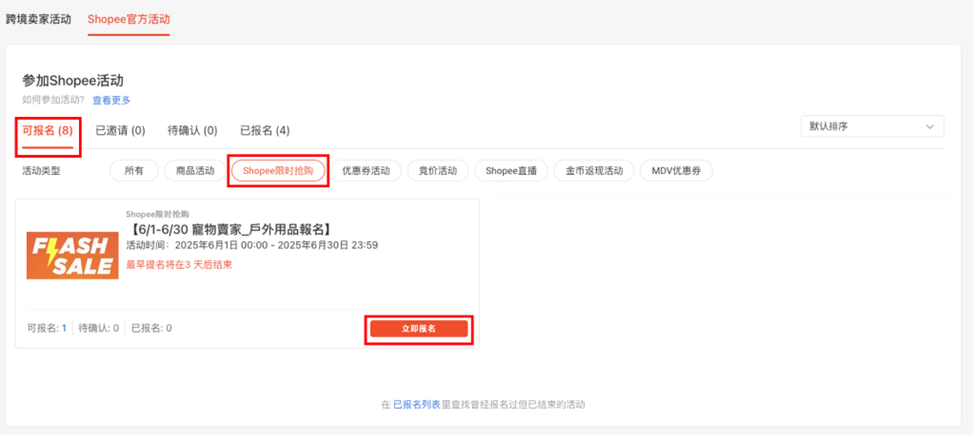Switch to the 已邀请 (0) tab

coord(120,131)
